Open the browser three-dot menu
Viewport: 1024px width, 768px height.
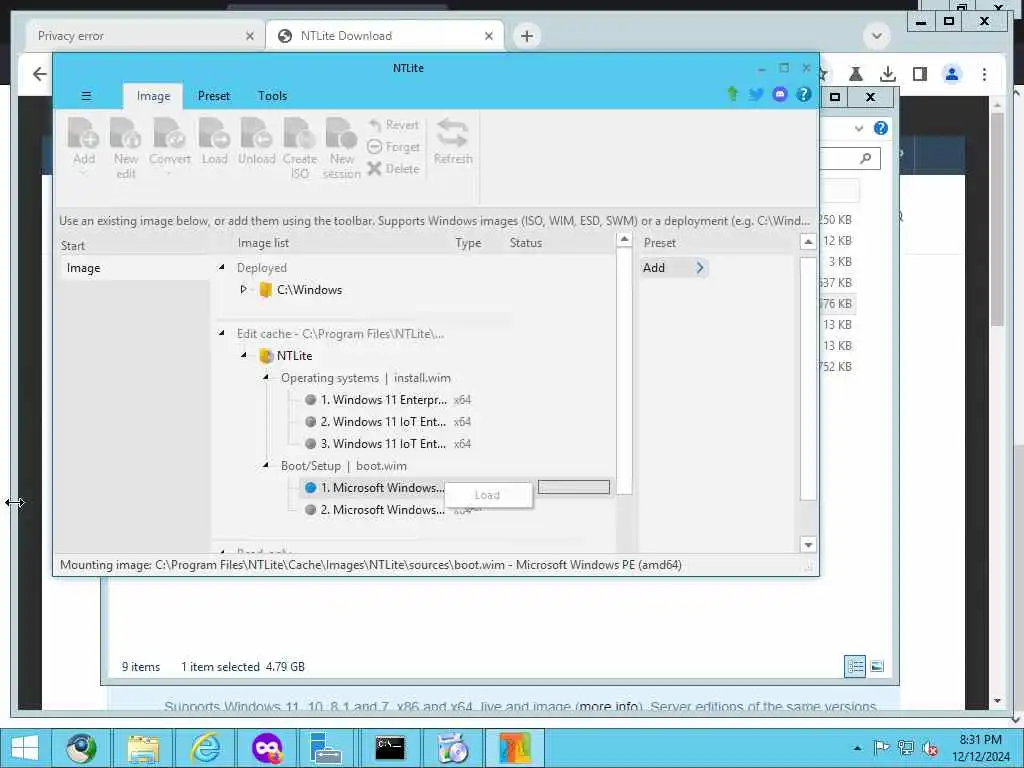point(984,74)
